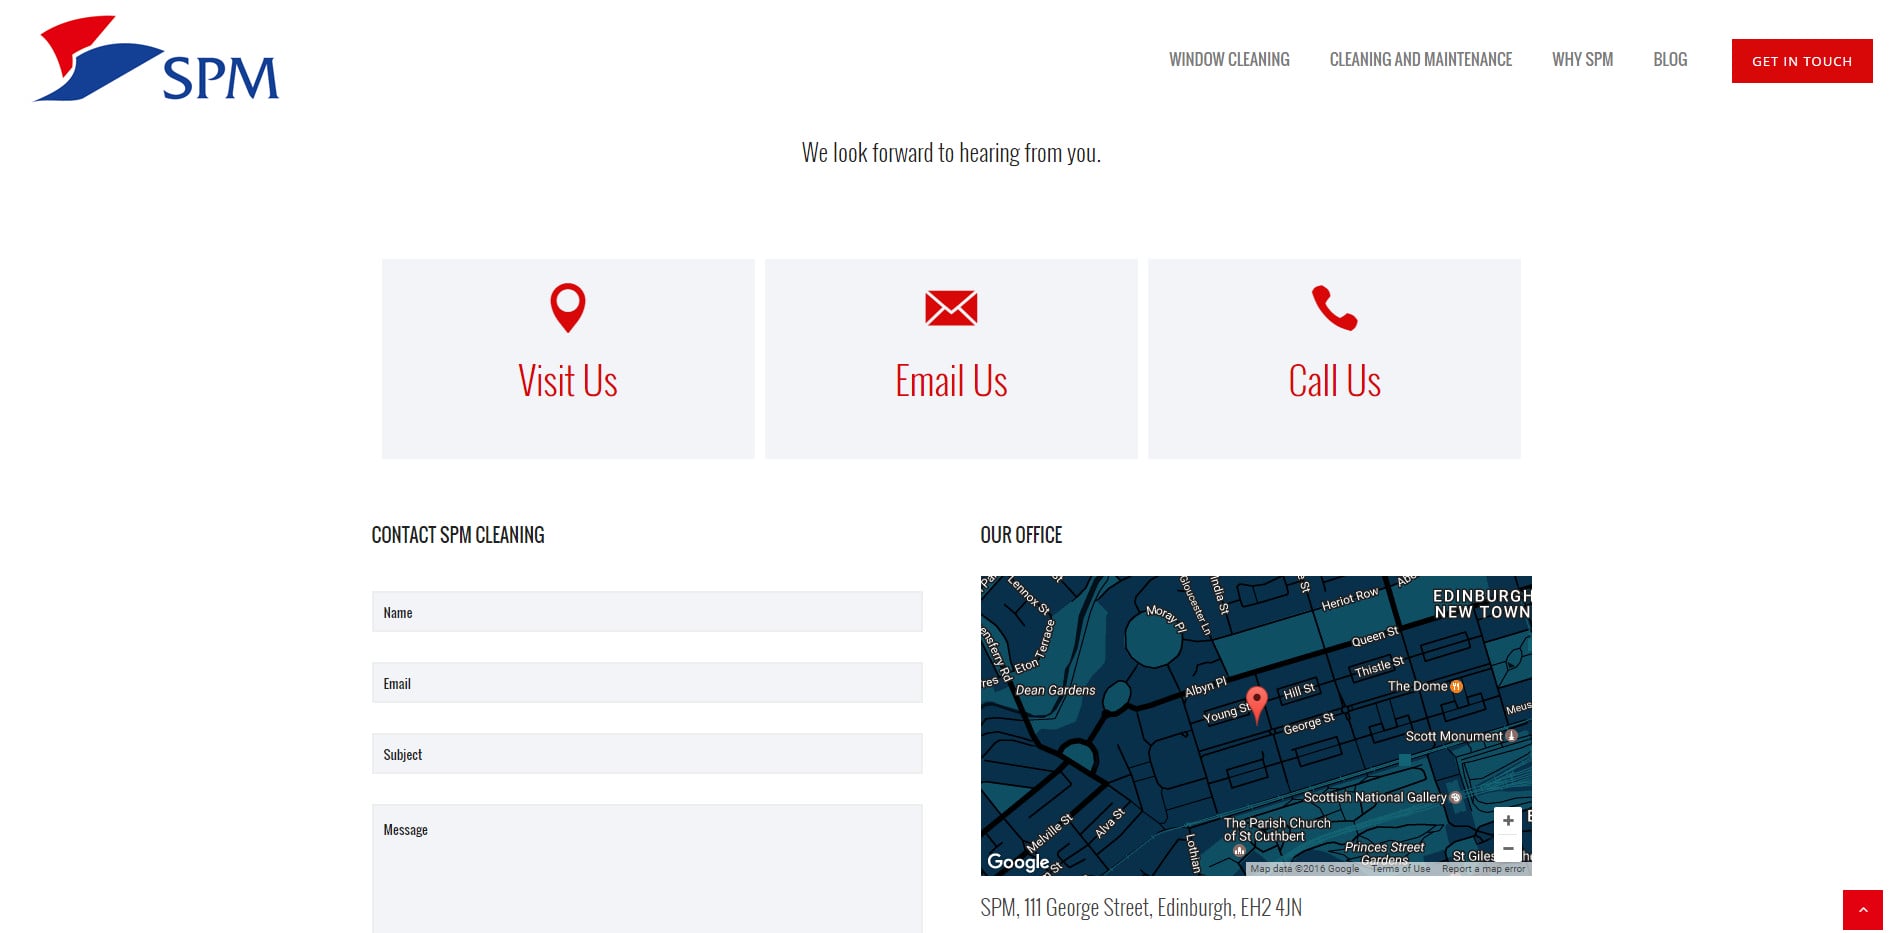This screenshot has width=1903, height=933.
Task: Click the Get In Touch button
Action: click(x=1802, y=61)
